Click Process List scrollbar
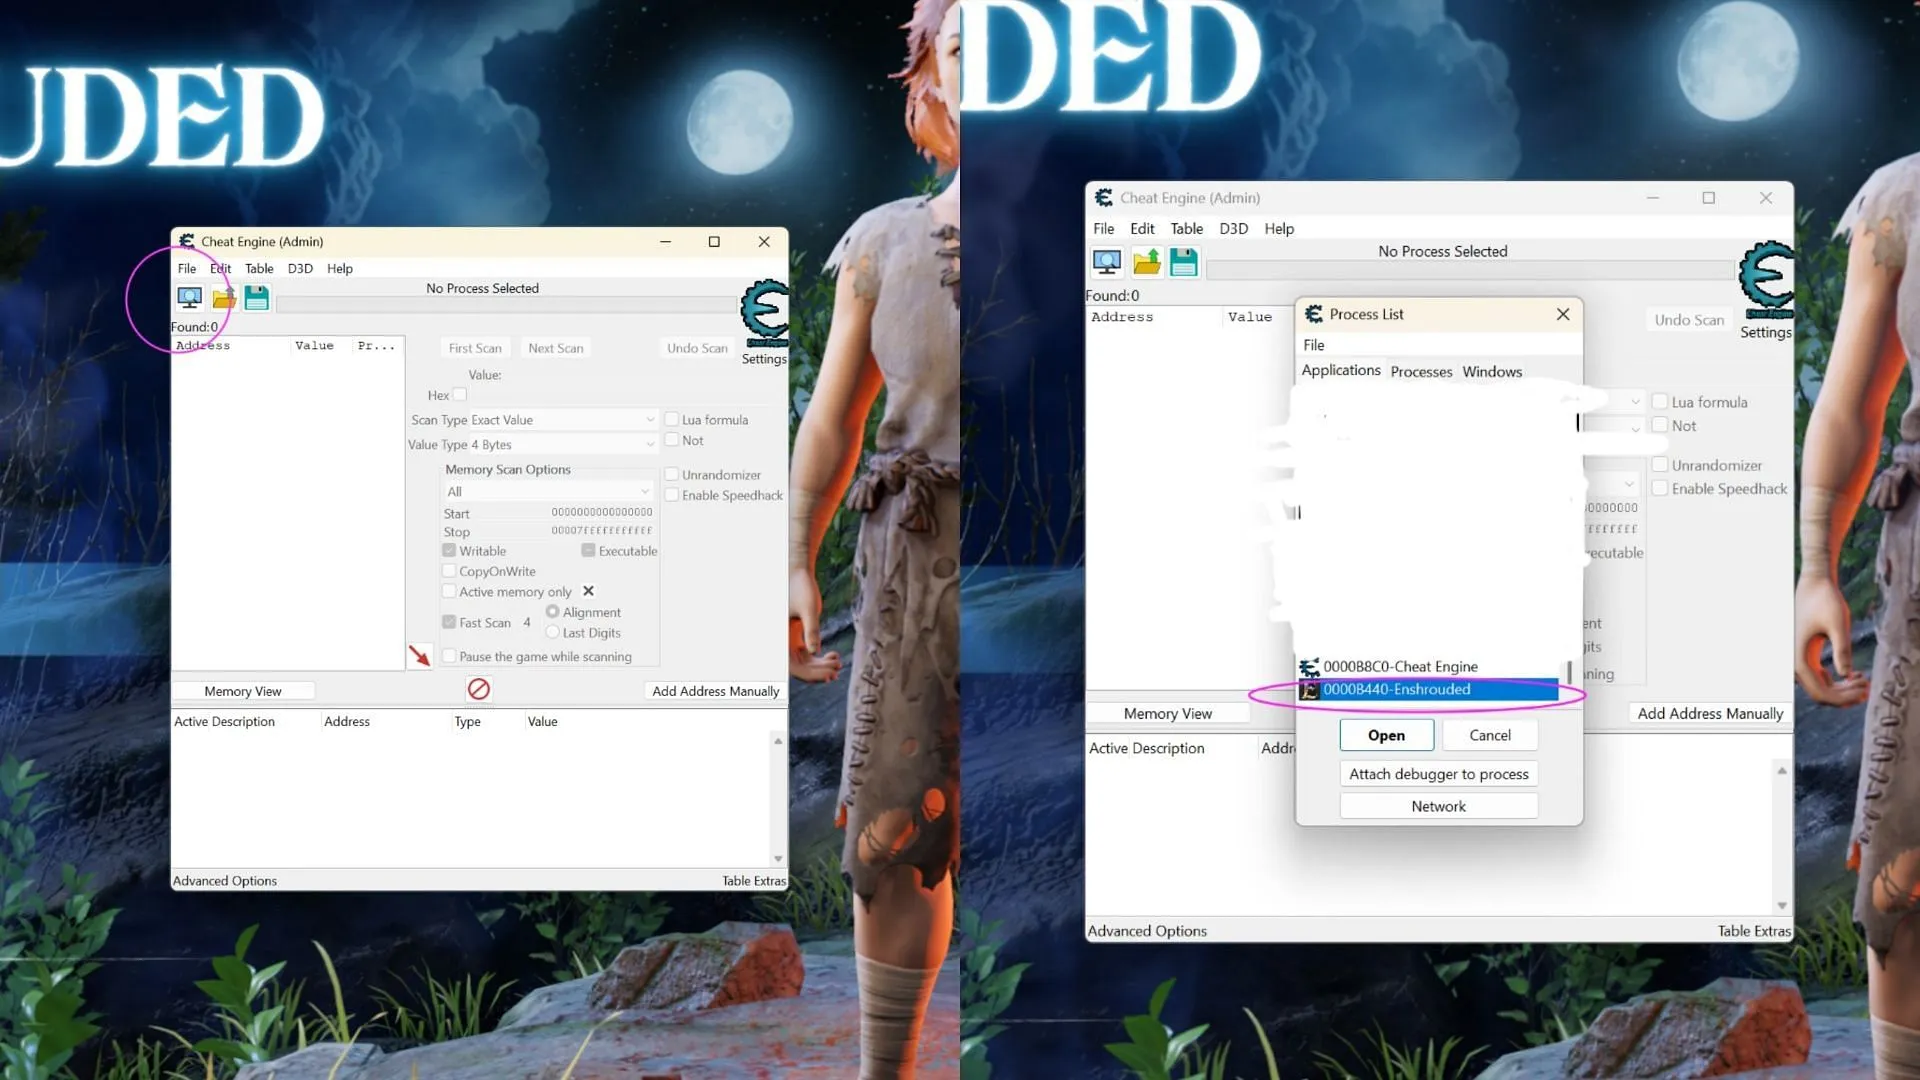1920x1080 pixels. tap(1568, 672)
